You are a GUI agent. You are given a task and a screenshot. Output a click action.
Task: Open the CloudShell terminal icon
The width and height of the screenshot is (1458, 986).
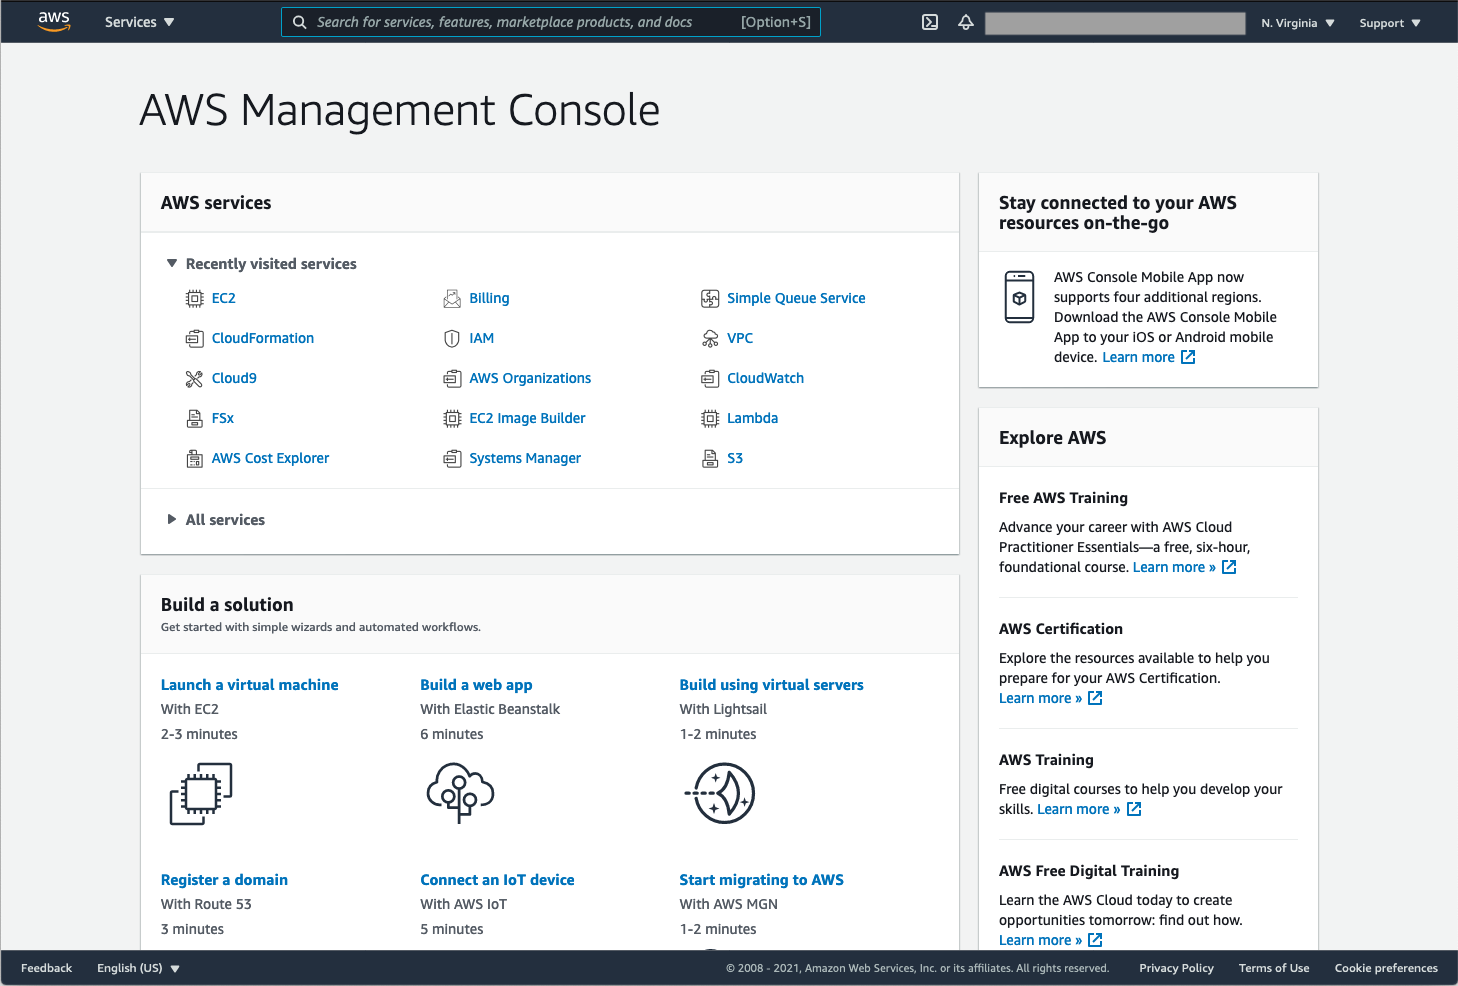click(x=930, y=22)
